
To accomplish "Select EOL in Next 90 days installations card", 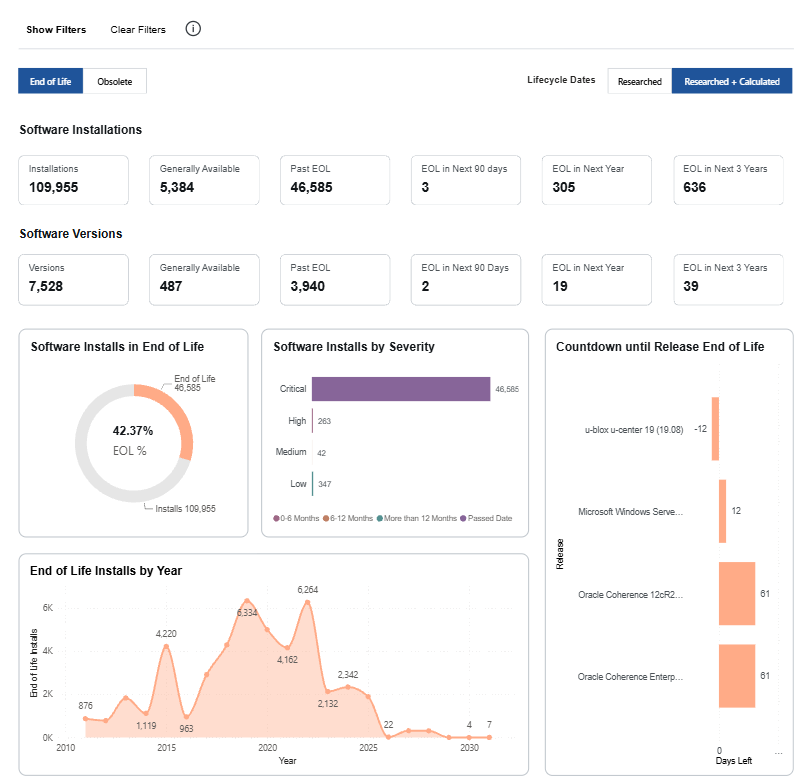I will (x=466, y=180).
